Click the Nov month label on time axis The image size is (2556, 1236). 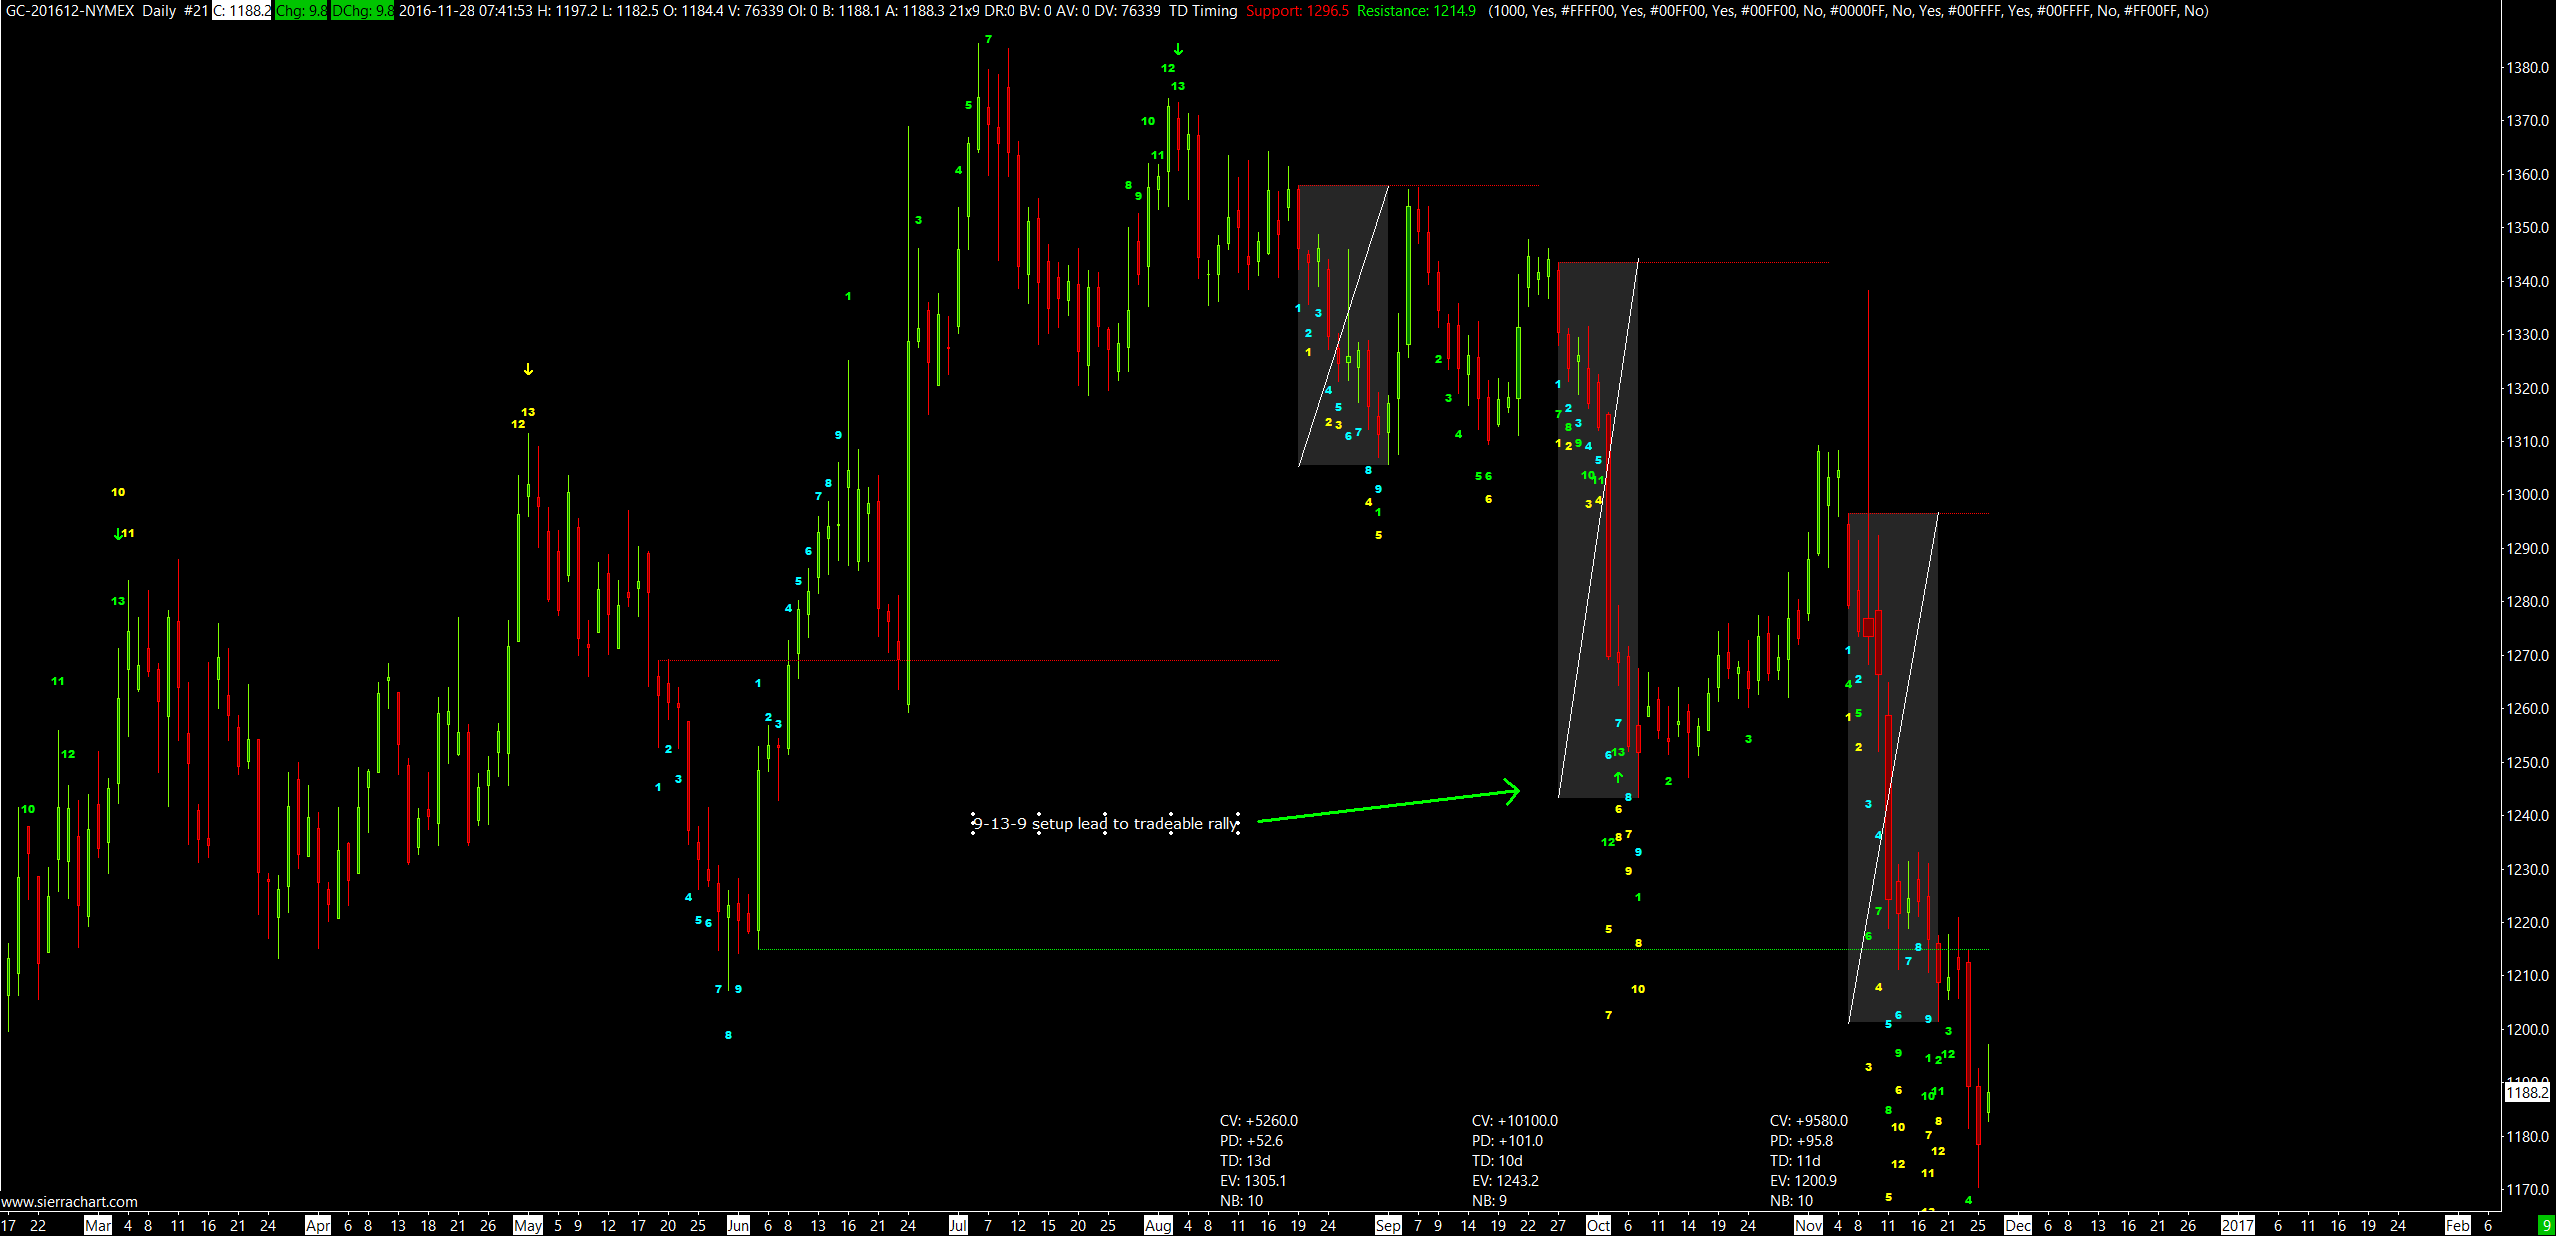click(1808, 1225)
